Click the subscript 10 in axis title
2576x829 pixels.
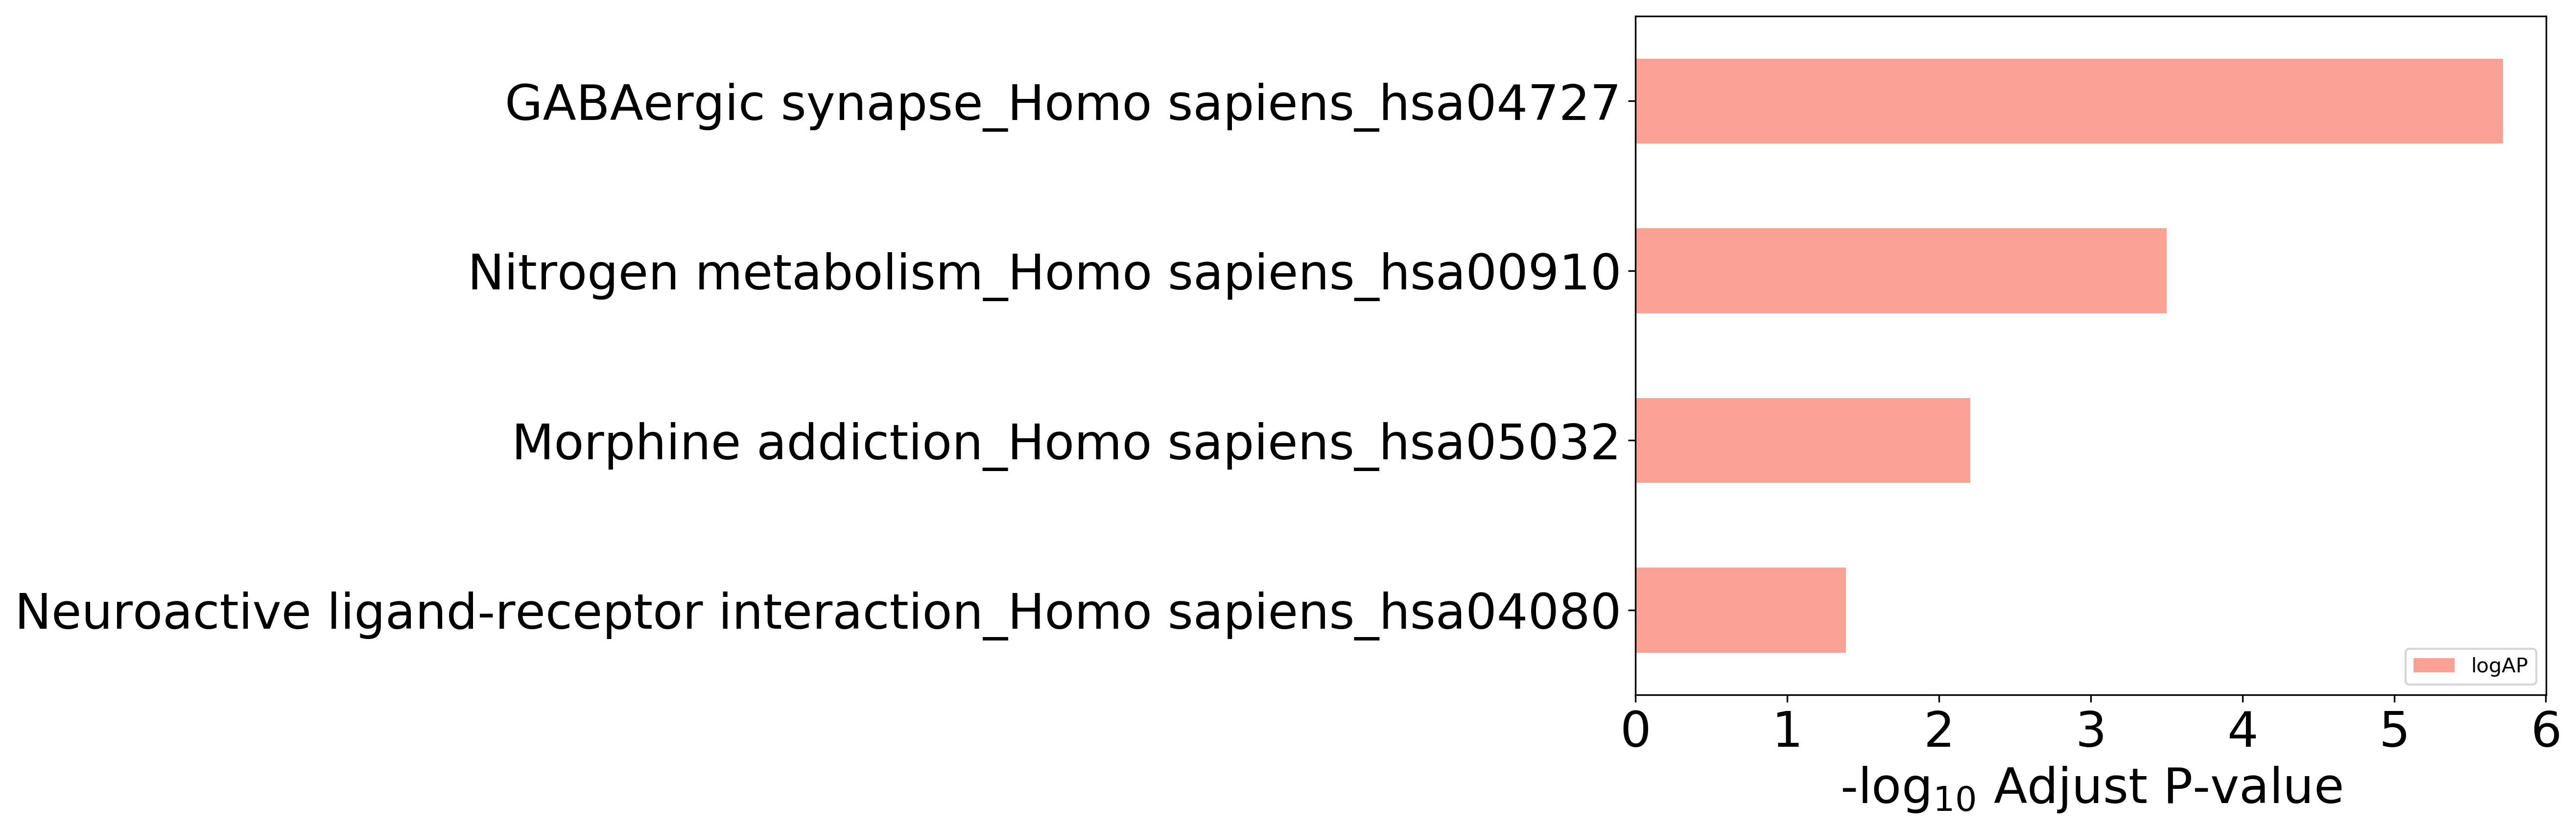tap(1954, 800)
